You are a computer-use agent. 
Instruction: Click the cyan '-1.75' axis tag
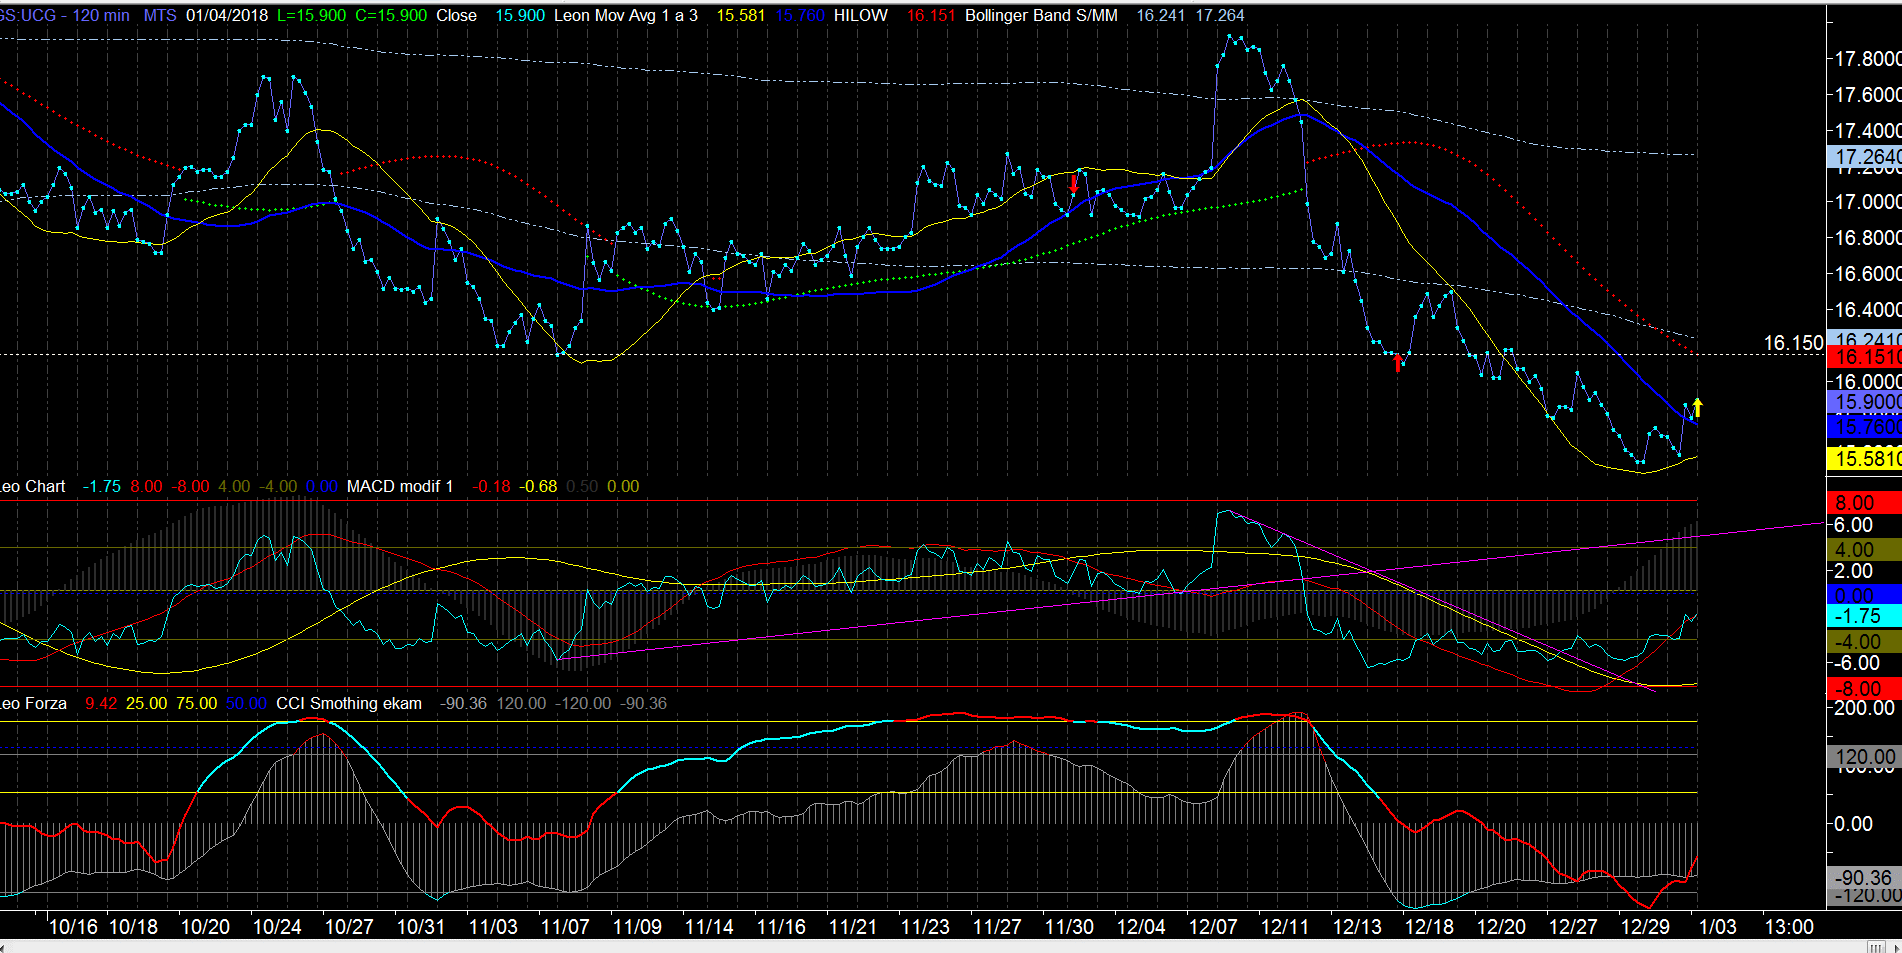(1864, 616)
